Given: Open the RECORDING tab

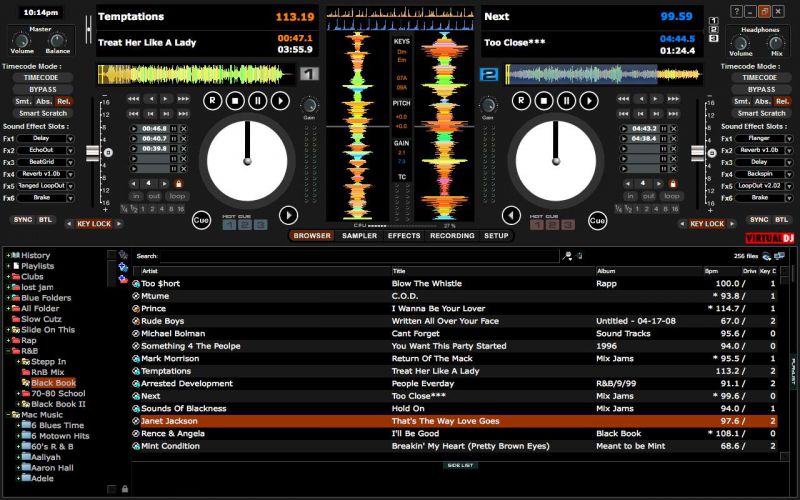Looking at the screenshot, I should pyautogui.click(x=452, y=236).
